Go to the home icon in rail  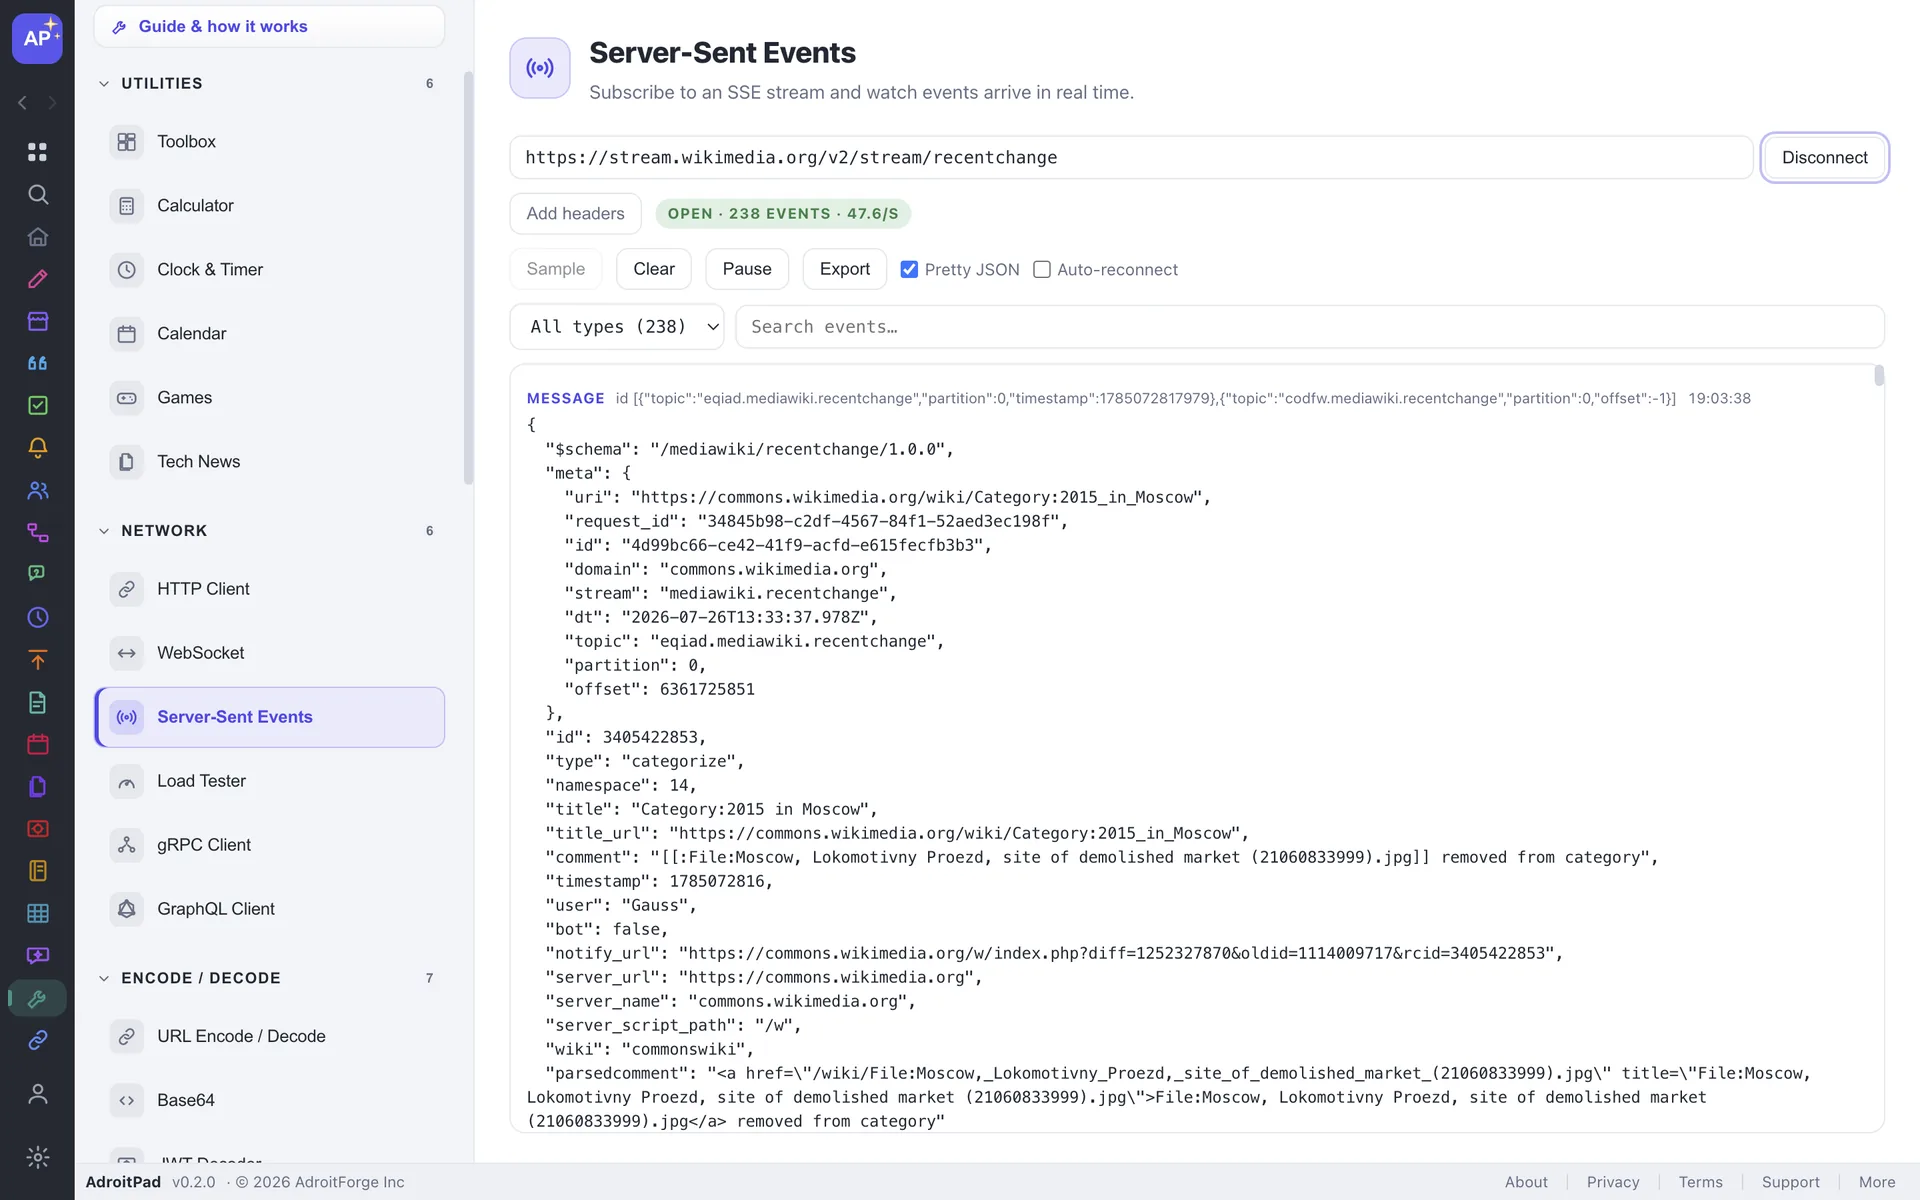click(x=37, y=237)
